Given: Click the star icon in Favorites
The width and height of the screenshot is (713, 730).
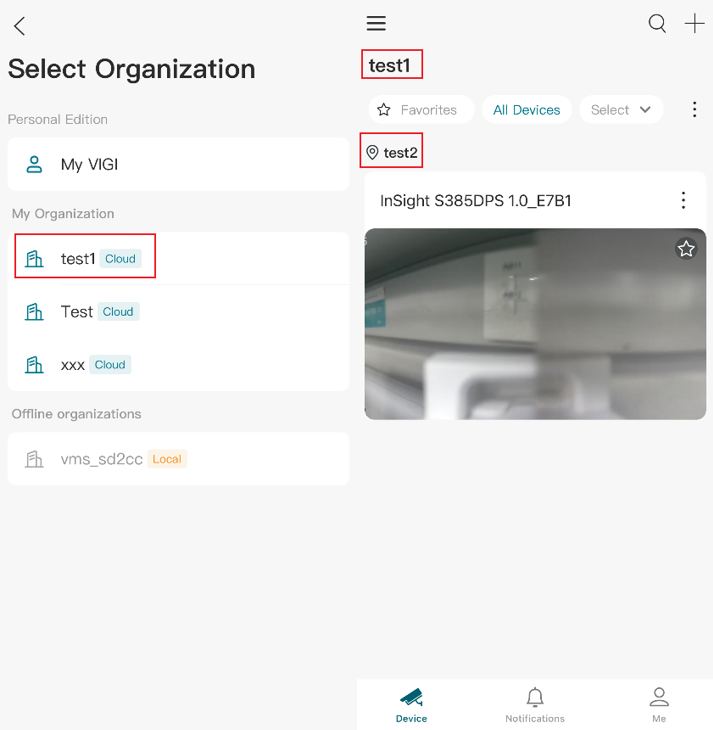Looking at the screenshot, I should point(384,110).
